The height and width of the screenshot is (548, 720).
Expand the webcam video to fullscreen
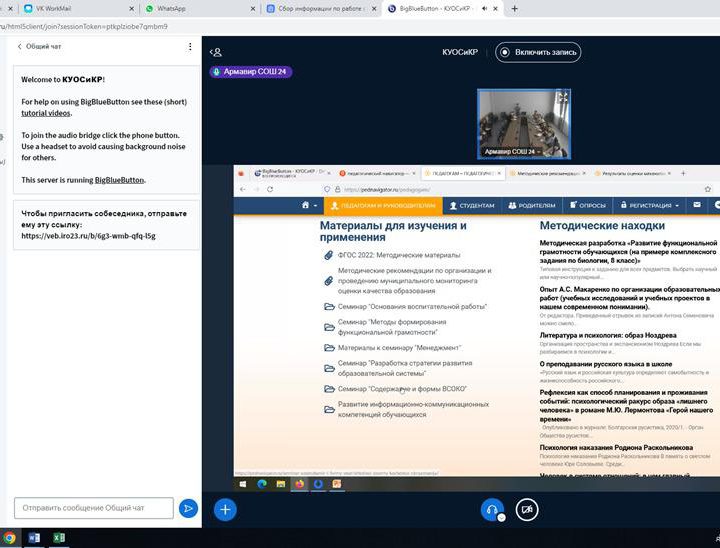tap(563, 98)
